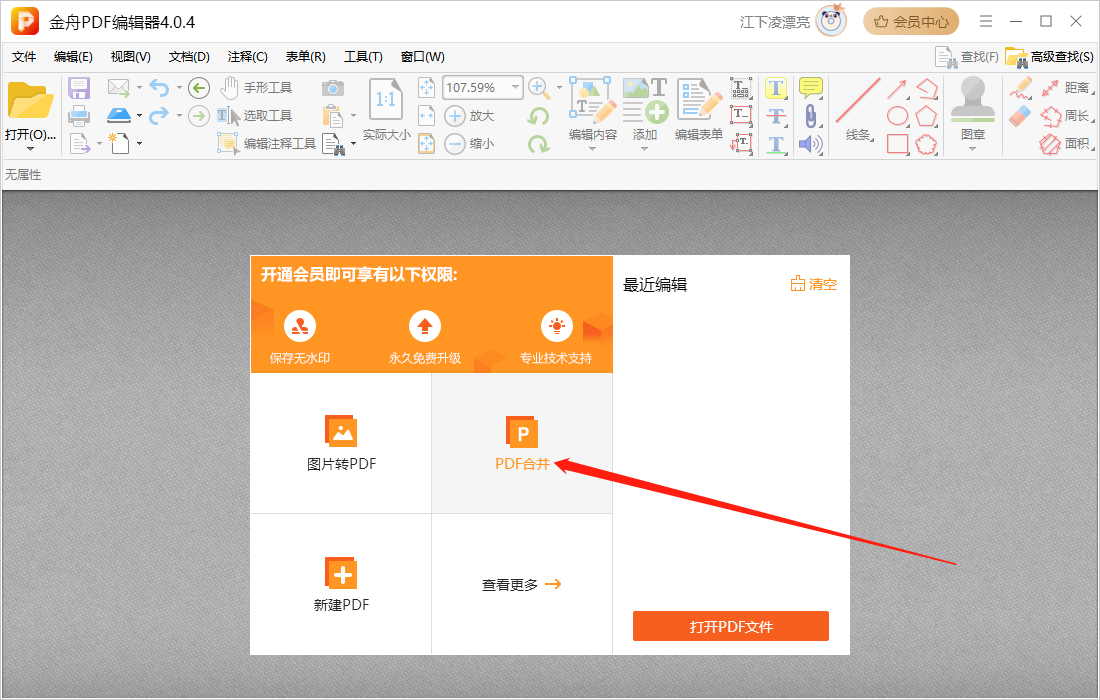Open the 编辑(E) menu
This screenshot has width=1100, height=700.
coord(73,57)
